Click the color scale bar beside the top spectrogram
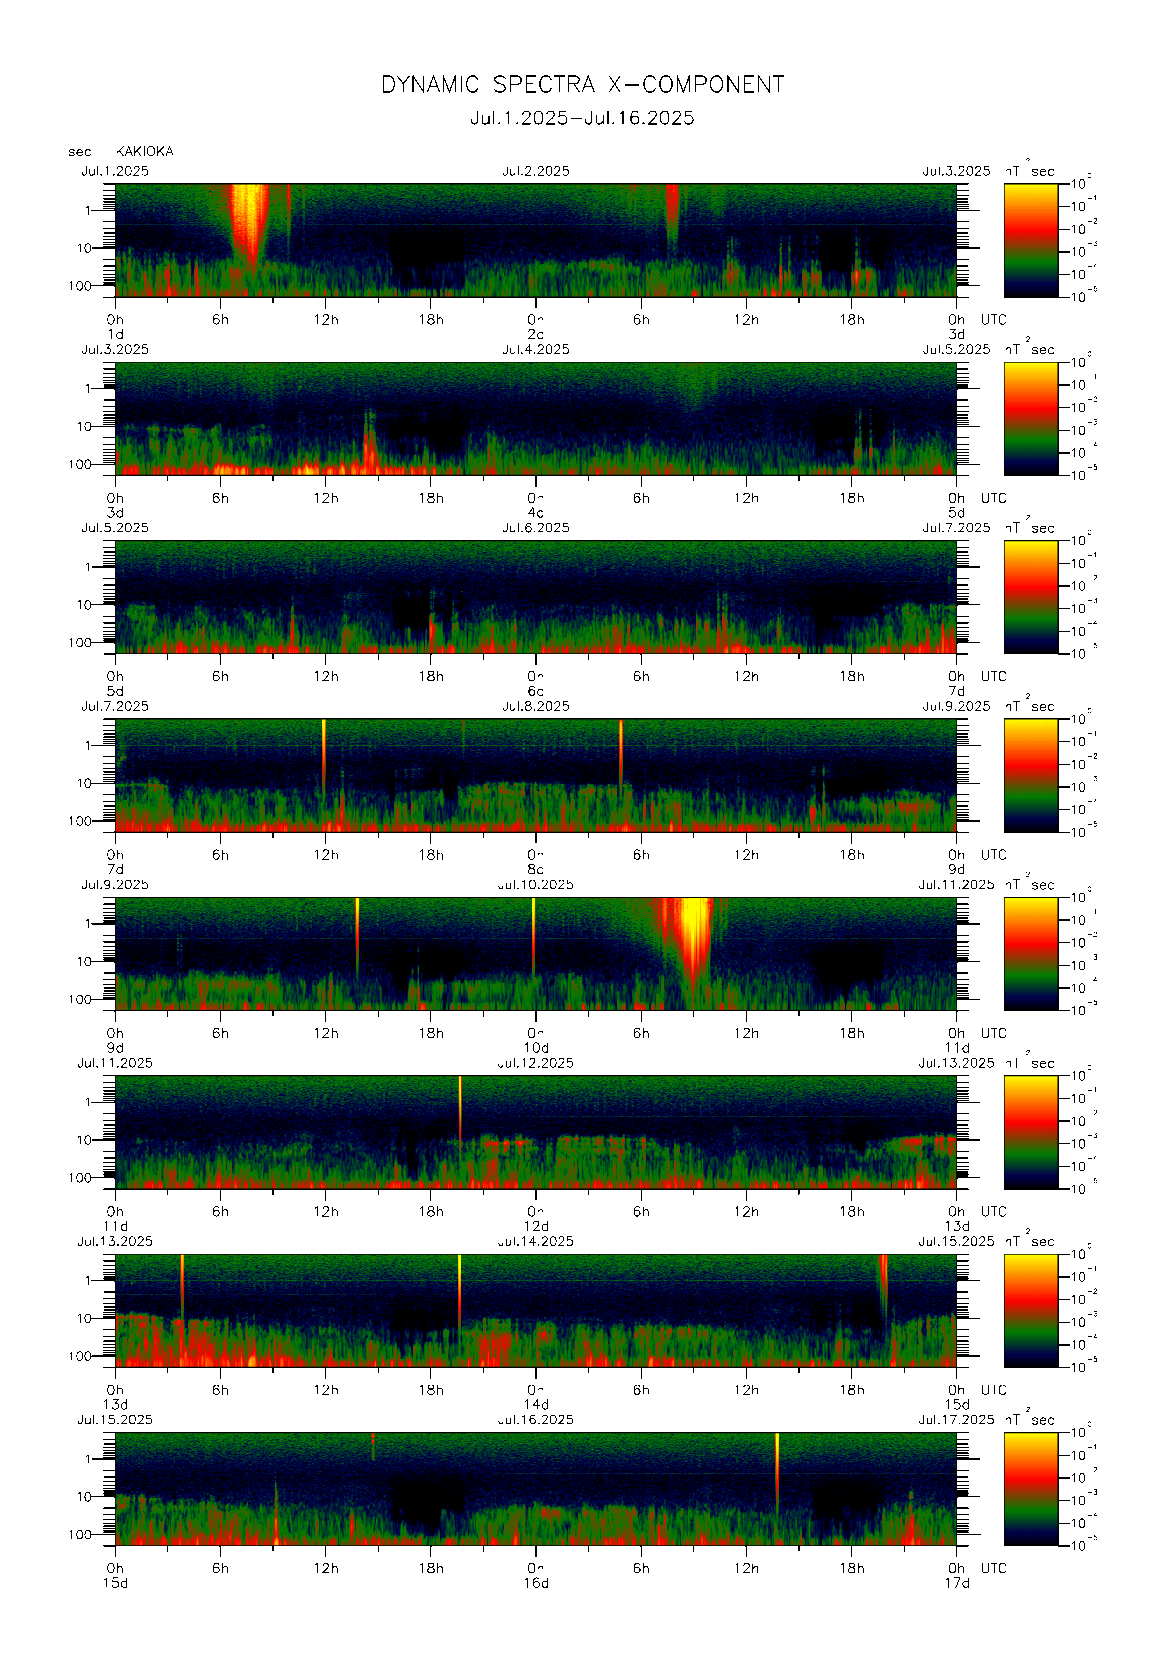This screenshot has height=1679, width=1165. pos(1030,239)
